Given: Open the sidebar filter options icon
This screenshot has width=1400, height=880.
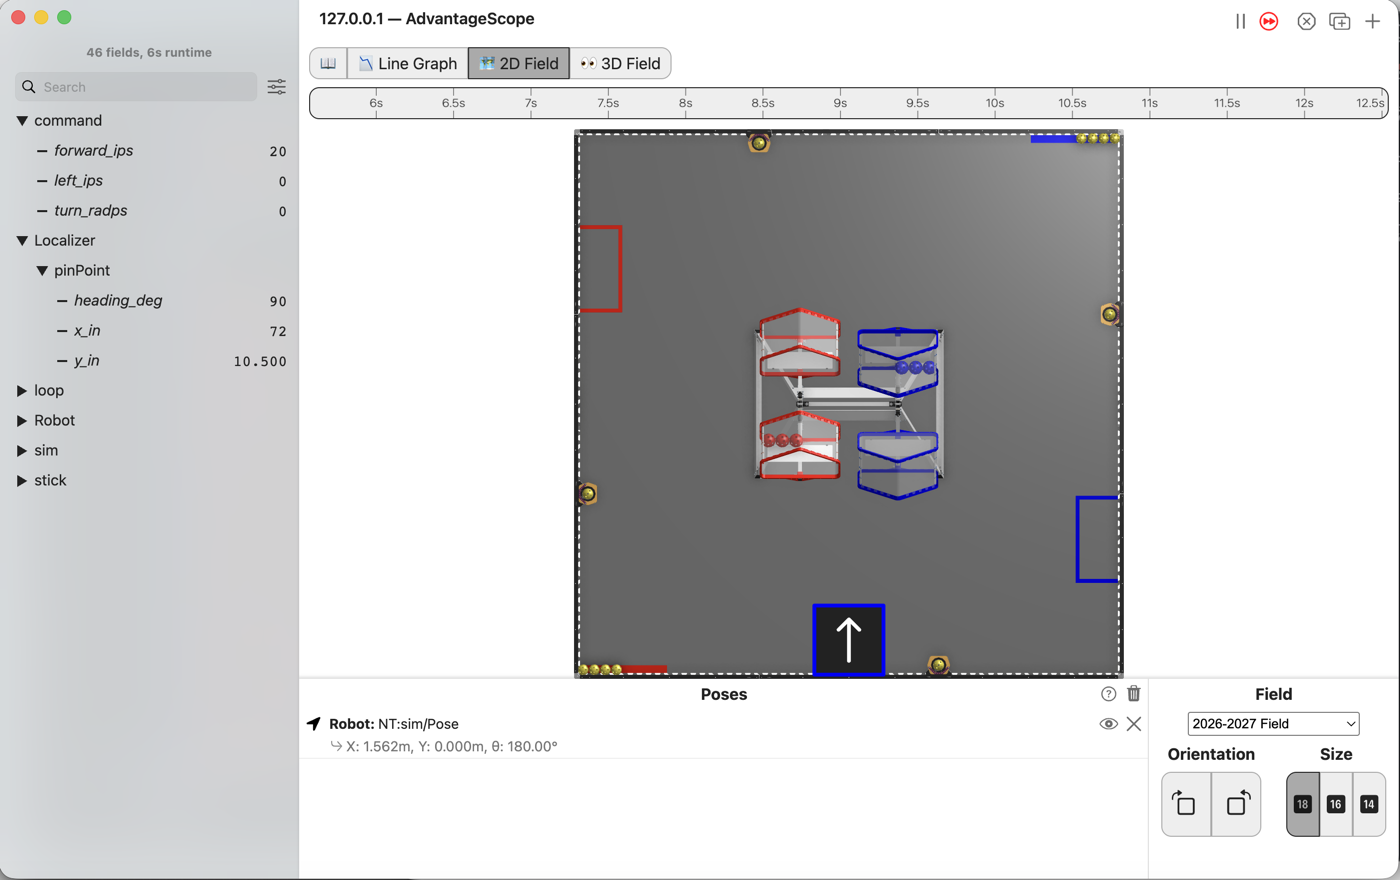Looking at the screenshot, I should (x=277, y=87).
